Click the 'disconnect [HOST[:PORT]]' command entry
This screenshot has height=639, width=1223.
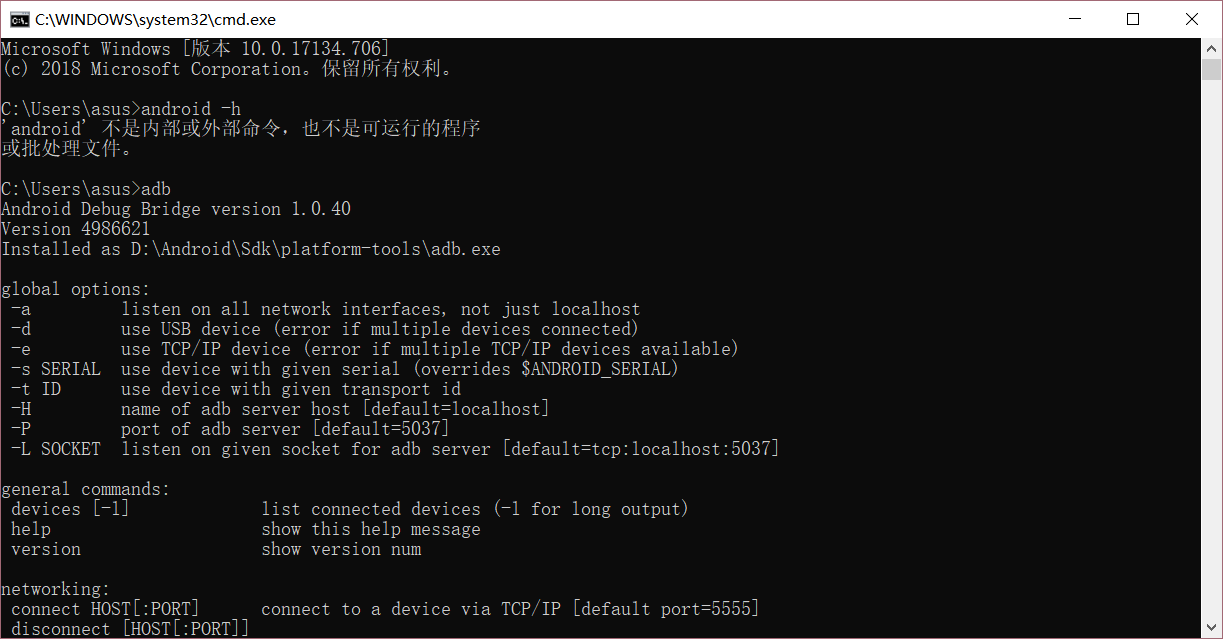130,629
